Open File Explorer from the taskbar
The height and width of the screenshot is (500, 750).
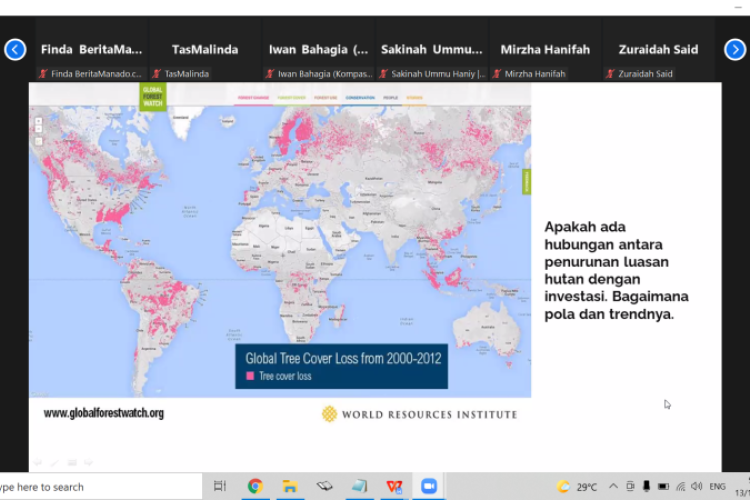(x=289, y=487)
